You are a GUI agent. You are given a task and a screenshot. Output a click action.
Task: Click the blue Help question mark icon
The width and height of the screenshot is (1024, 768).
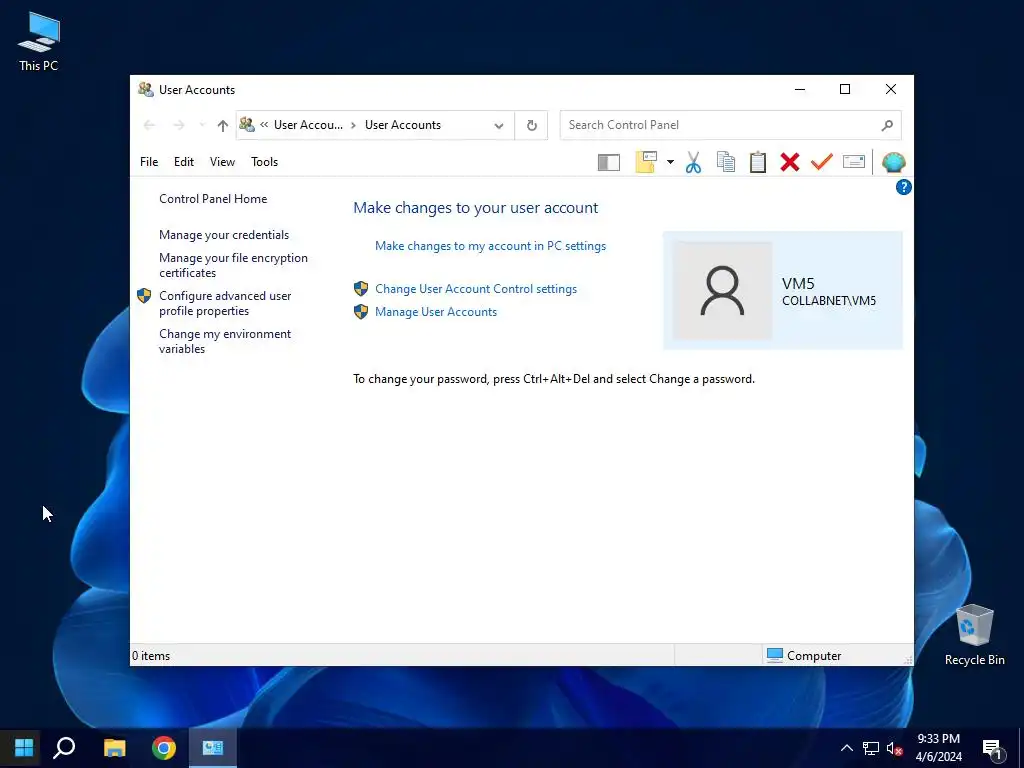click(903, 187)
